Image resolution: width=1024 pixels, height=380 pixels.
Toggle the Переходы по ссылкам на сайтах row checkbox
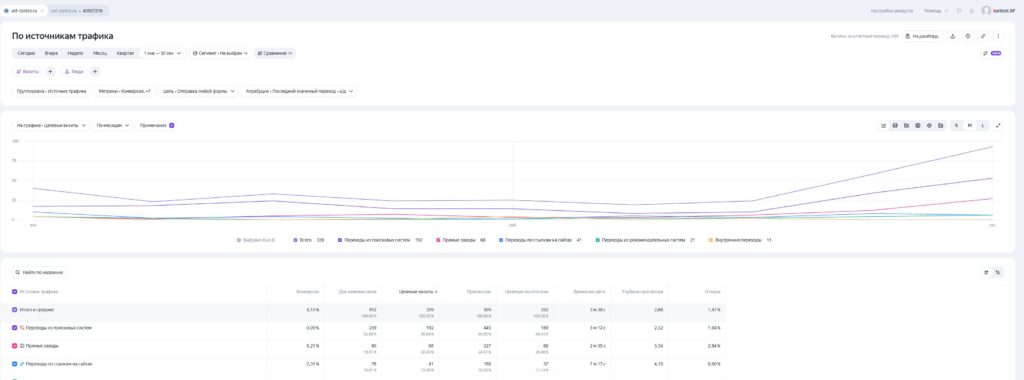click(15, 364)
